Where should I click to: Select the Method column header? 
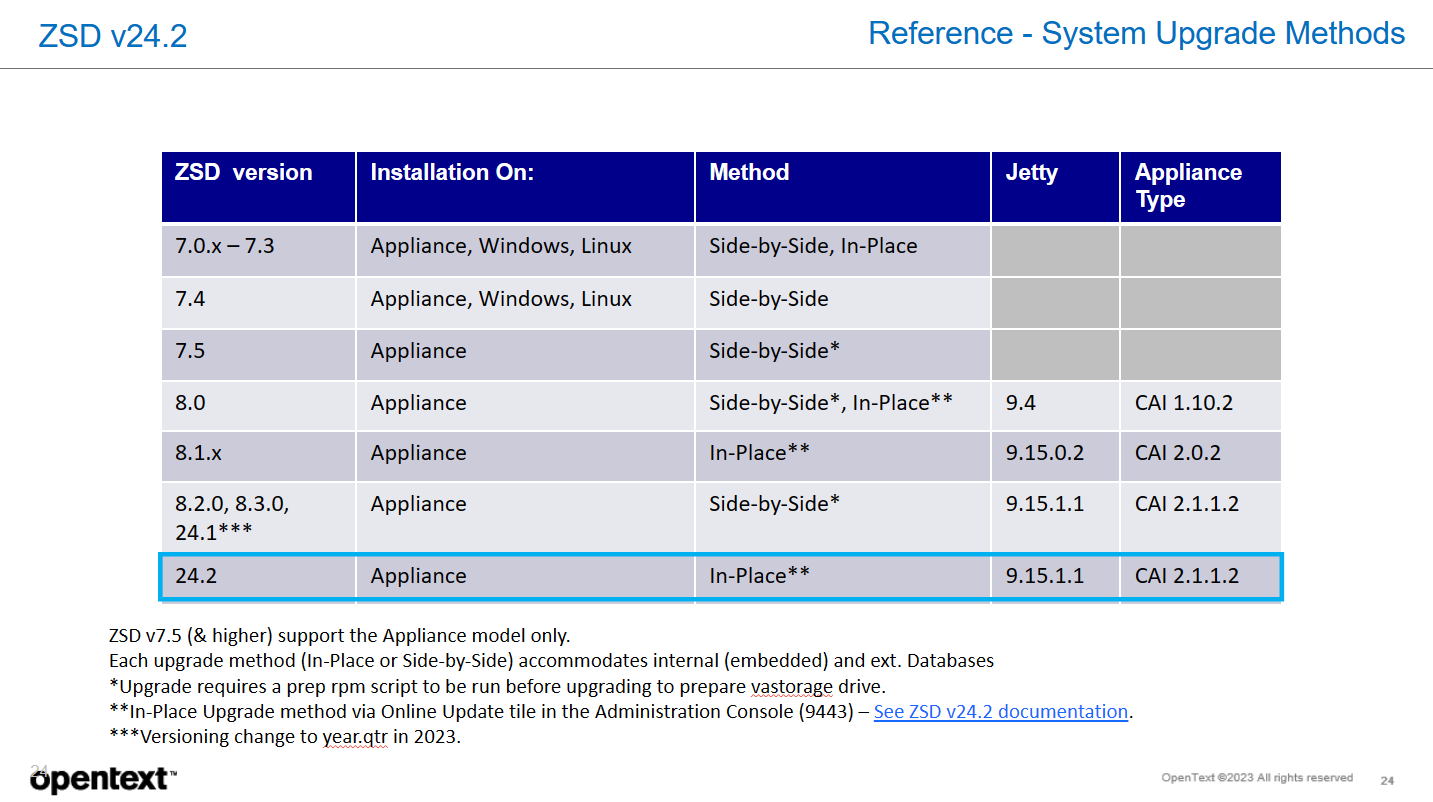[750, 172]
